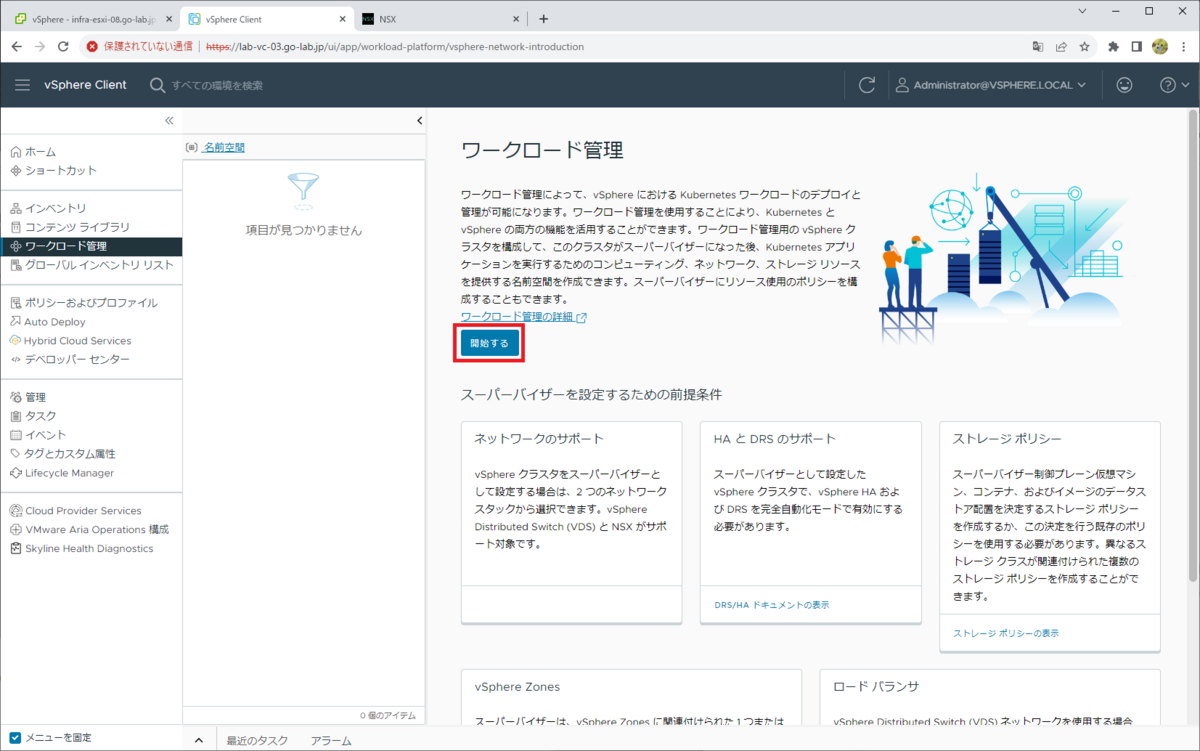The image size is (1200, 751).
Task: Open the vSphere Client hamburger menu
Action: [22, 85]
